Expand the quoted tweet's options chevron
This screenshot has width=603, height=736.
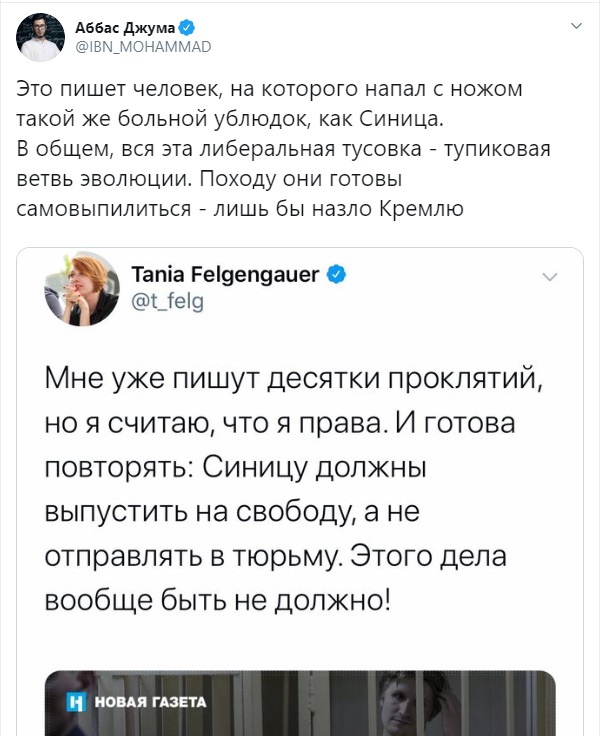pos(547,277)
